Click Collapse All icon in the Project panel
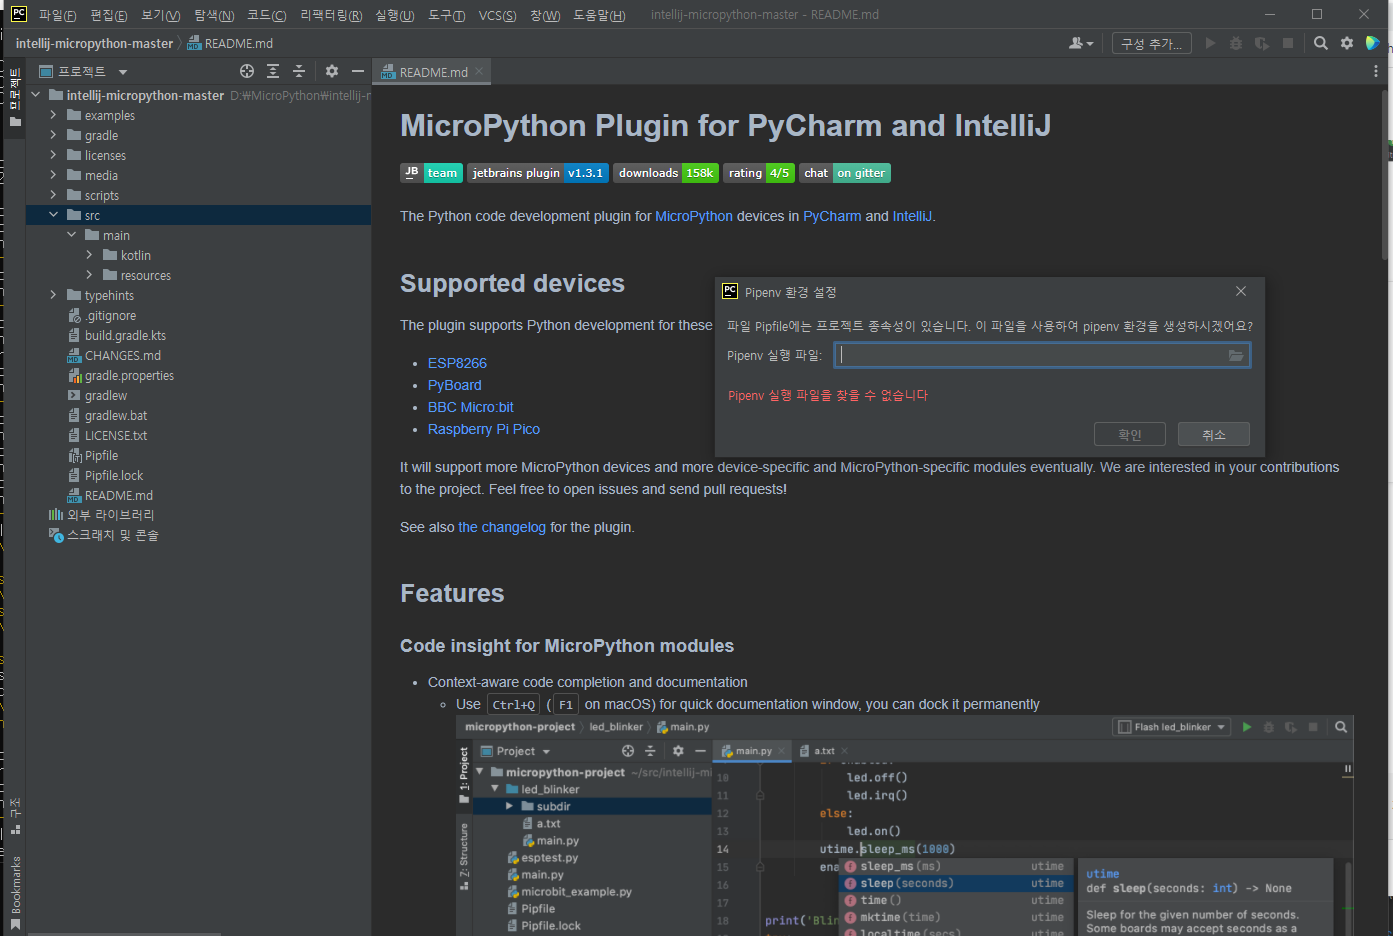This screenshot has width=1393, height=936. [299, 71]
